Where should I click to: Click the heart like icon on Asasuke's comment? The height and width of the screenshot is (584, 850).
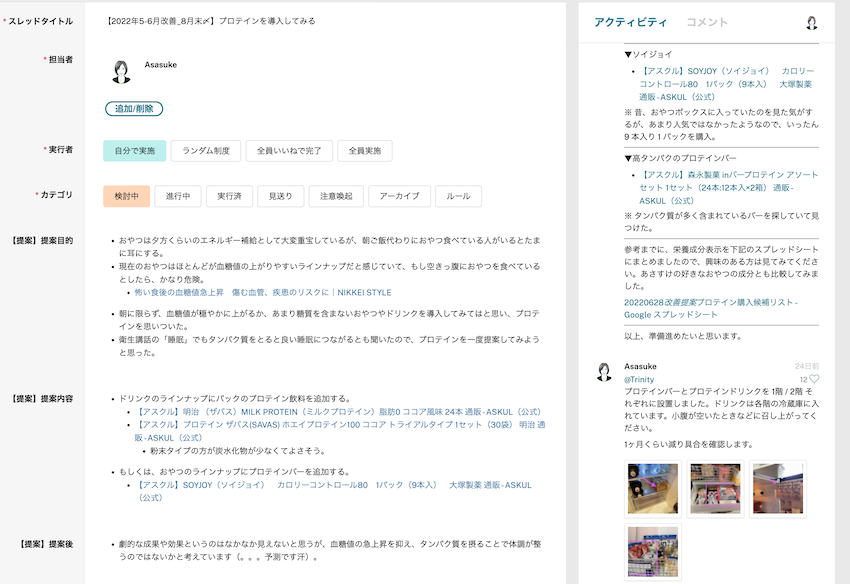coord(814,380)
